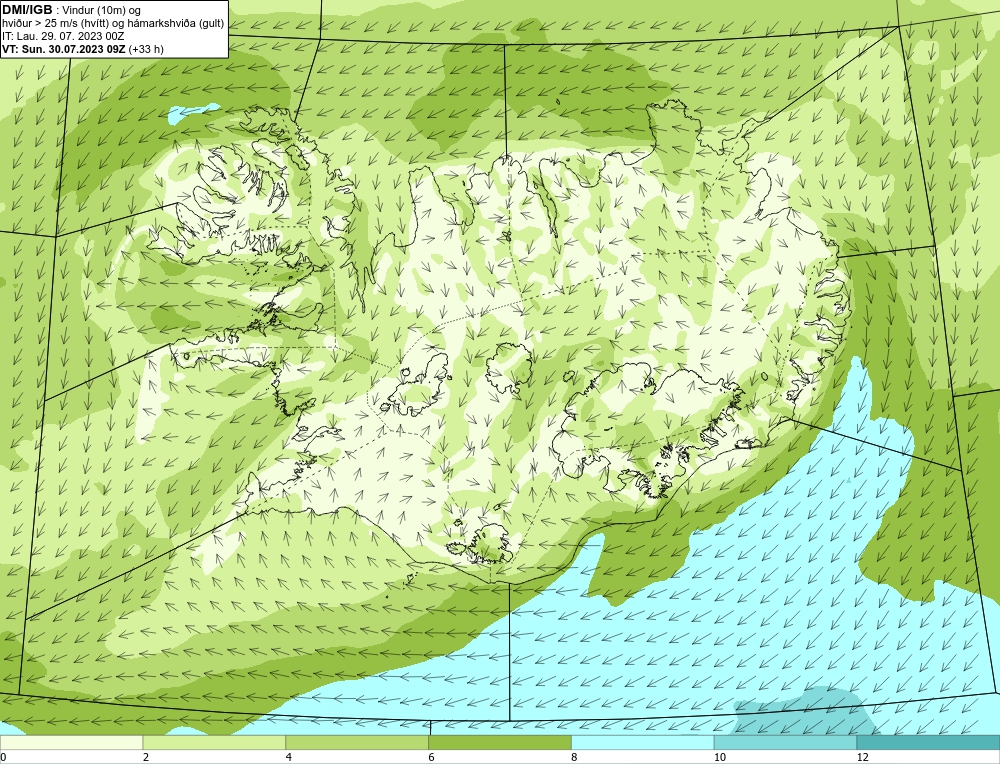Click the 'DMI/IGB' title text
The width and height of the screenshot is (1000, 764).
click(x=27, y=10)
